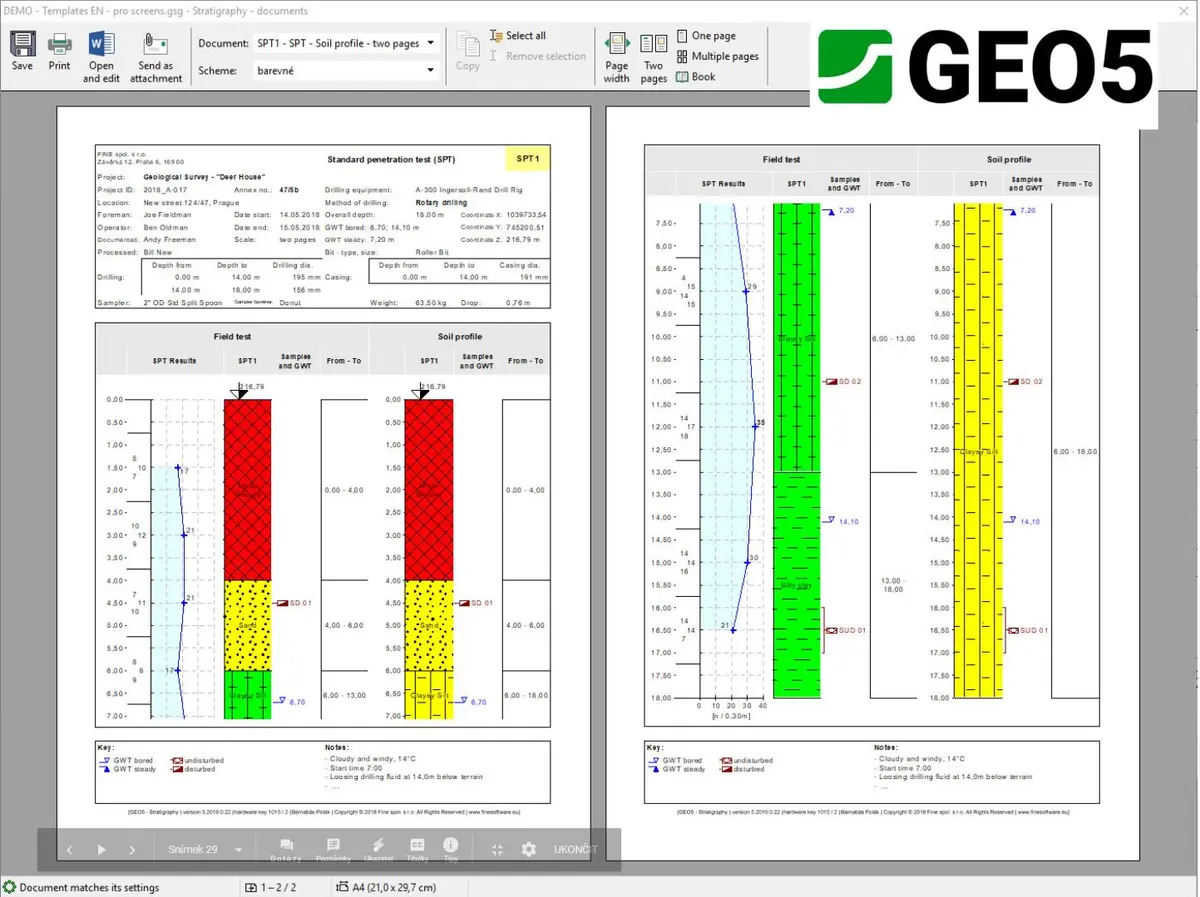Start the slideshow play button
The image size is (1200, 897).
101,850
